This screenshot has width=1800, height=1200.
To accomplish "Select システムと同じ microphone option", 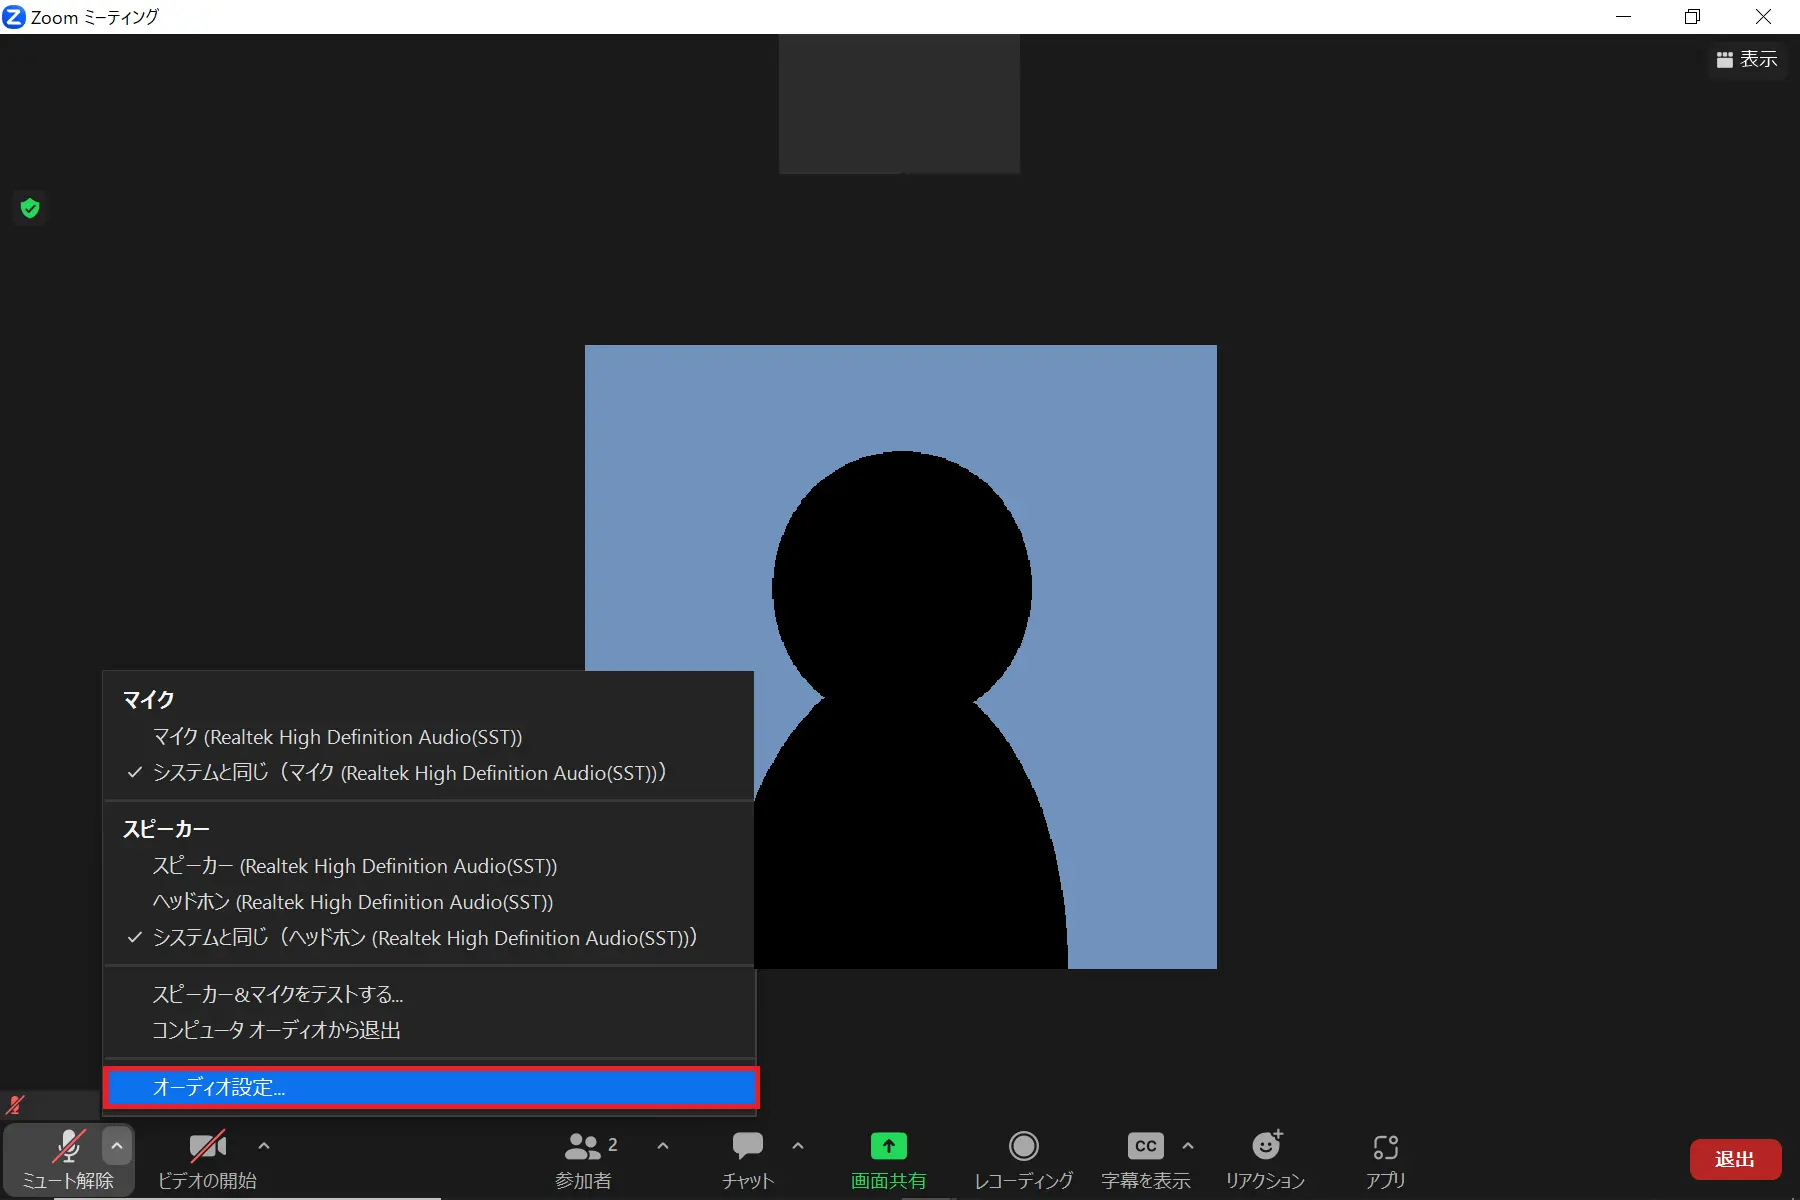I will (x=429, y=773).
